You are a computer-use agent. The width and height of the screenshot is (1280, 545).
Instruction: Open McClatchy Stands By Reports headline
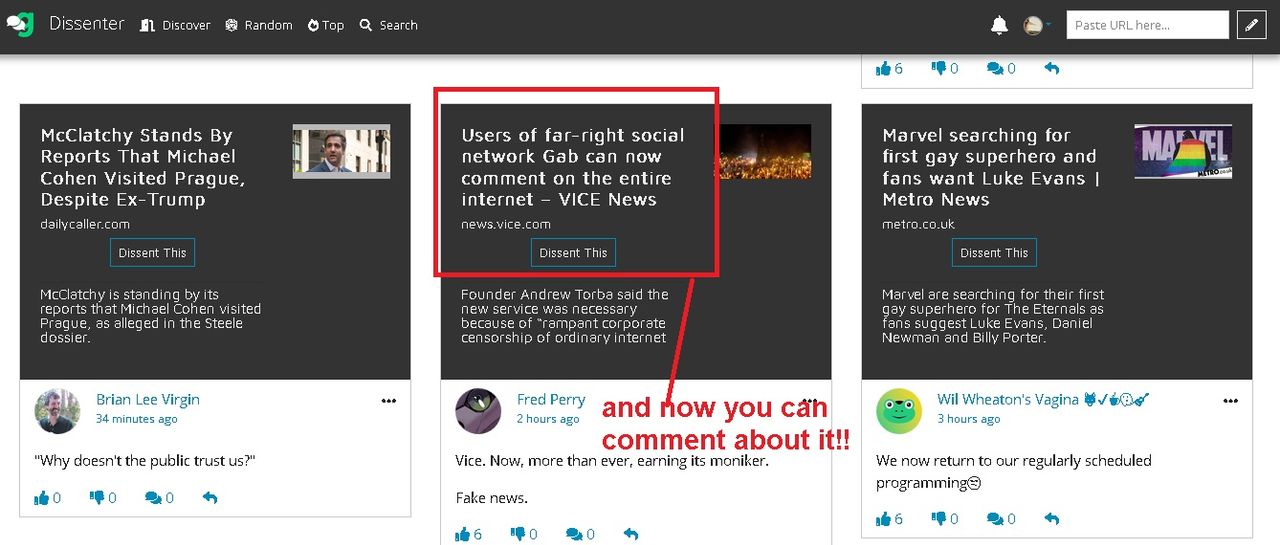click(x=143, y=167)
